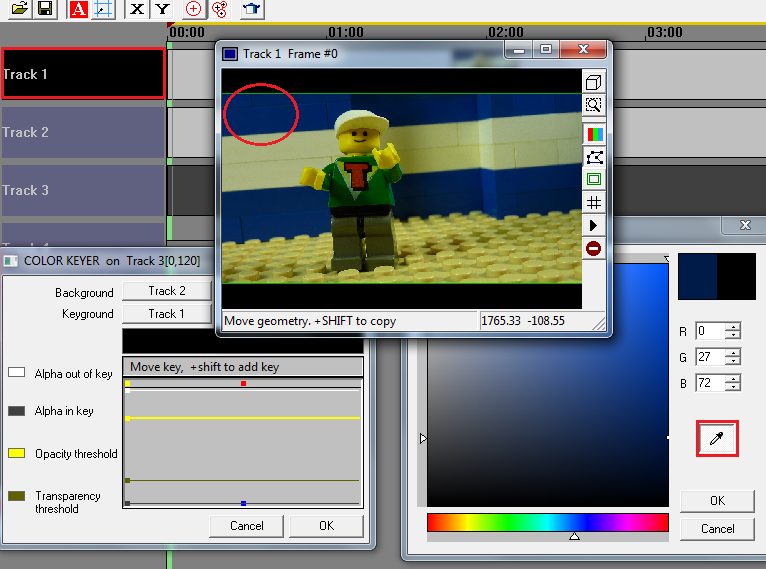
Task: Click the rainbow hue slider bar
Action: pos(548,522)
